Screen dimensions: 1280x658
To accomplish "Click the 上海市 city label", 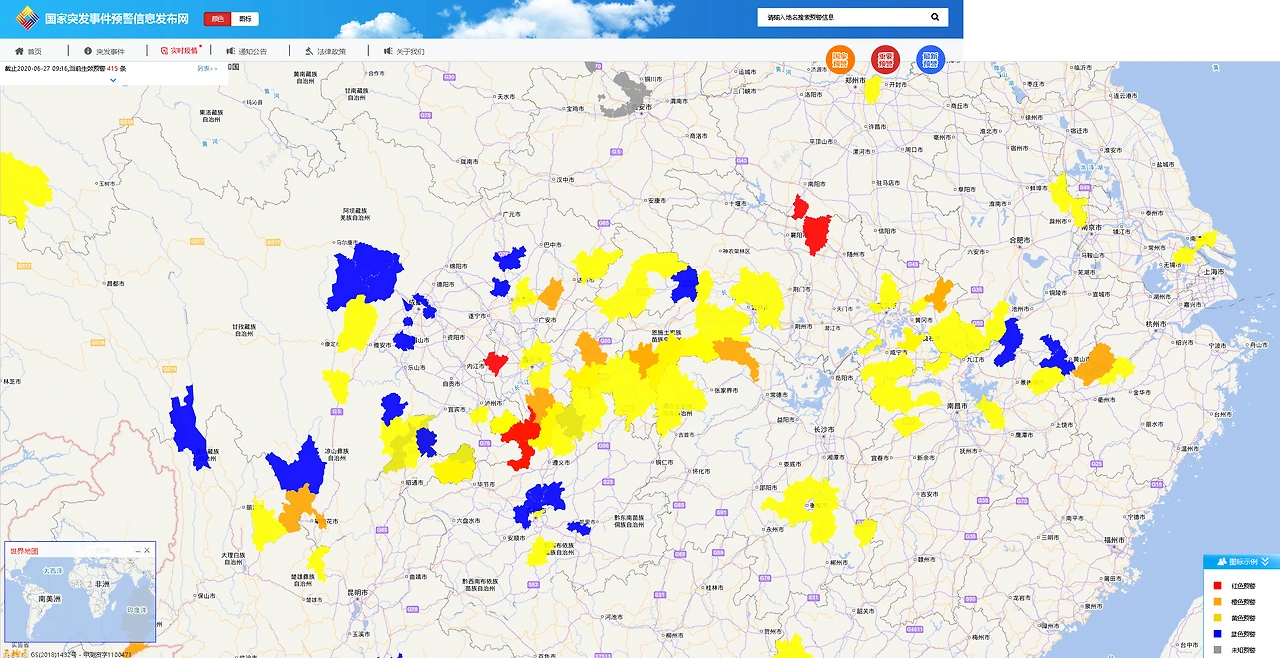I will (1215, 271).
